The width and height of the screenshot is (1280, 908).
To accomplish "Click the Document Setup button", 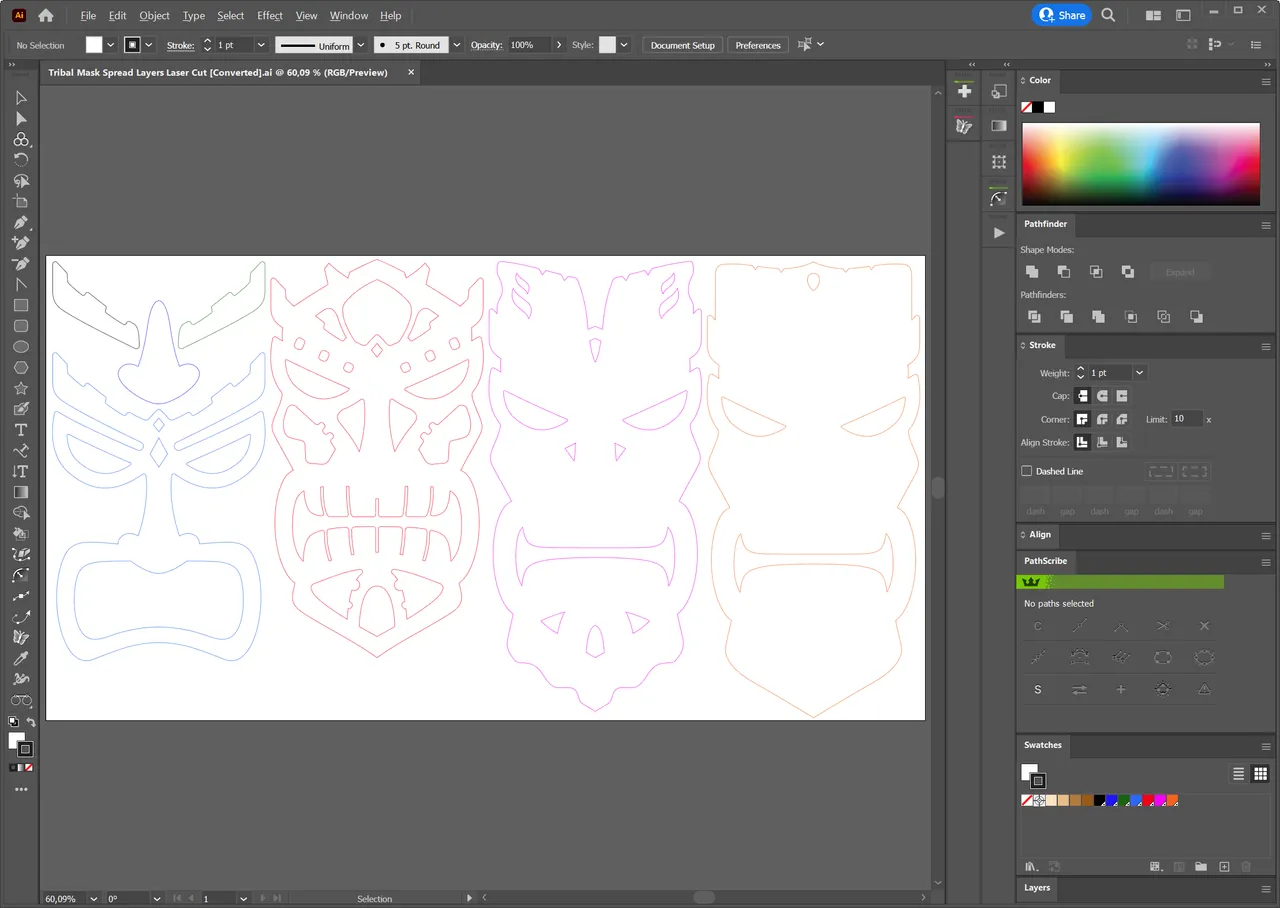I will pos(683,45).
